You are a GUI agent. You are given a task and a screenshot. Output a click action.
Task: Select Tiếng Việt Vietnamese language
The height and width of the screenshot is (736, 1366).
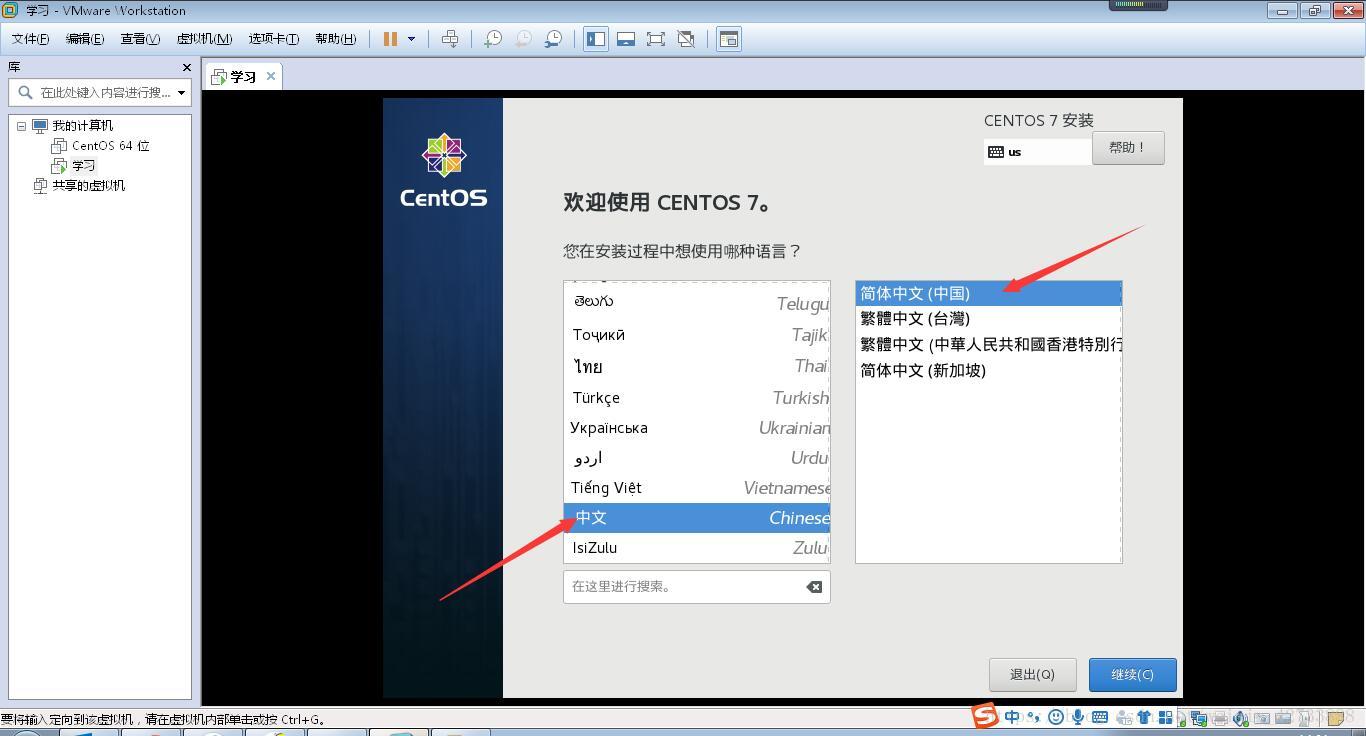(697, 488)
